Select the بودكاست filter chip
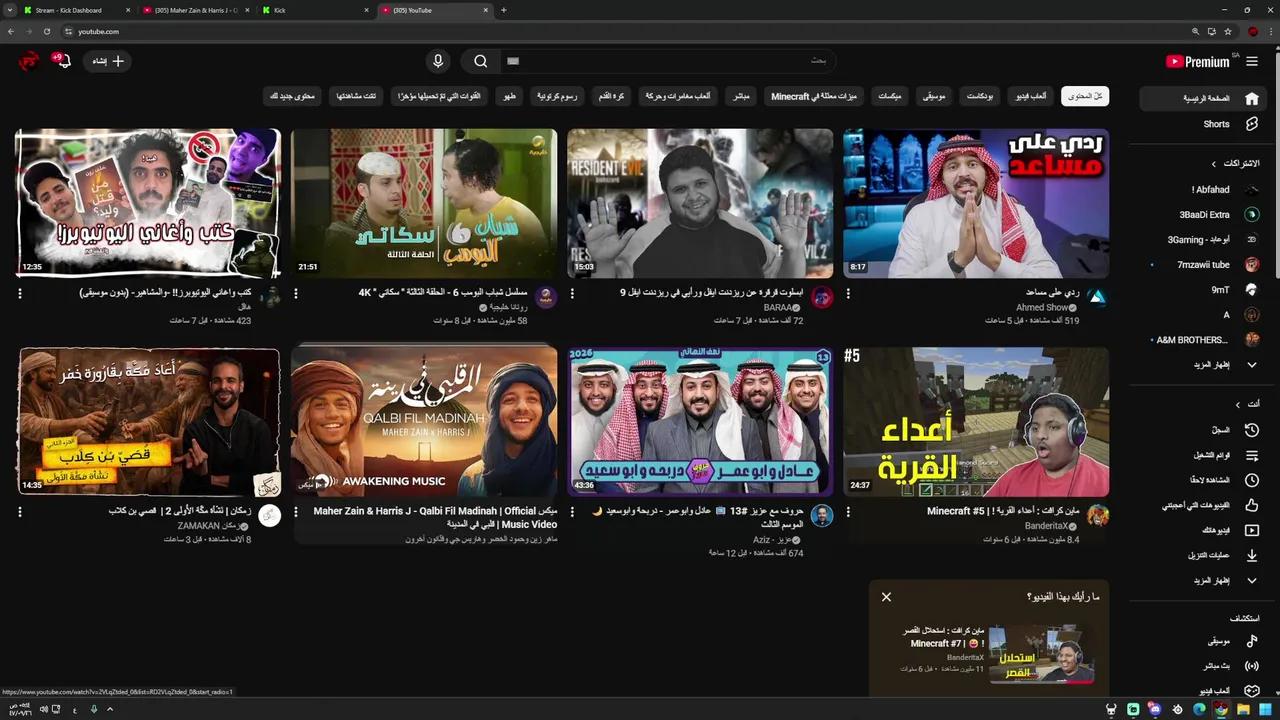 coord(980,96)
